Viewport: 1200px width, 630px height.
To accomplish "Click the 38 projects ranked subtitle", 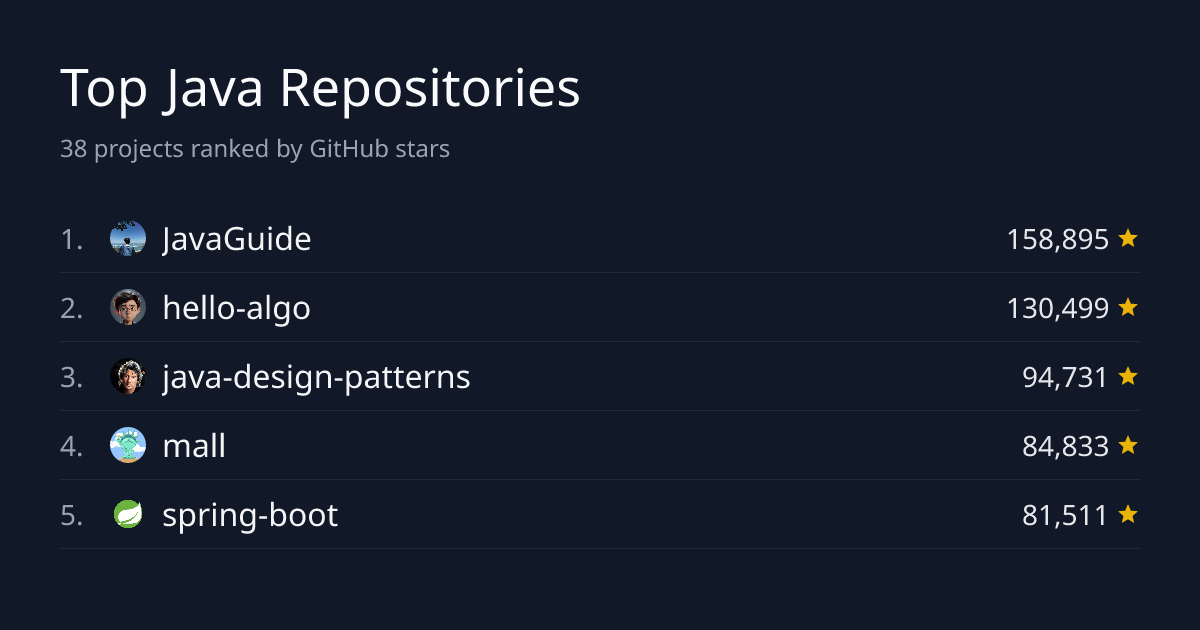I will [255, 149].
